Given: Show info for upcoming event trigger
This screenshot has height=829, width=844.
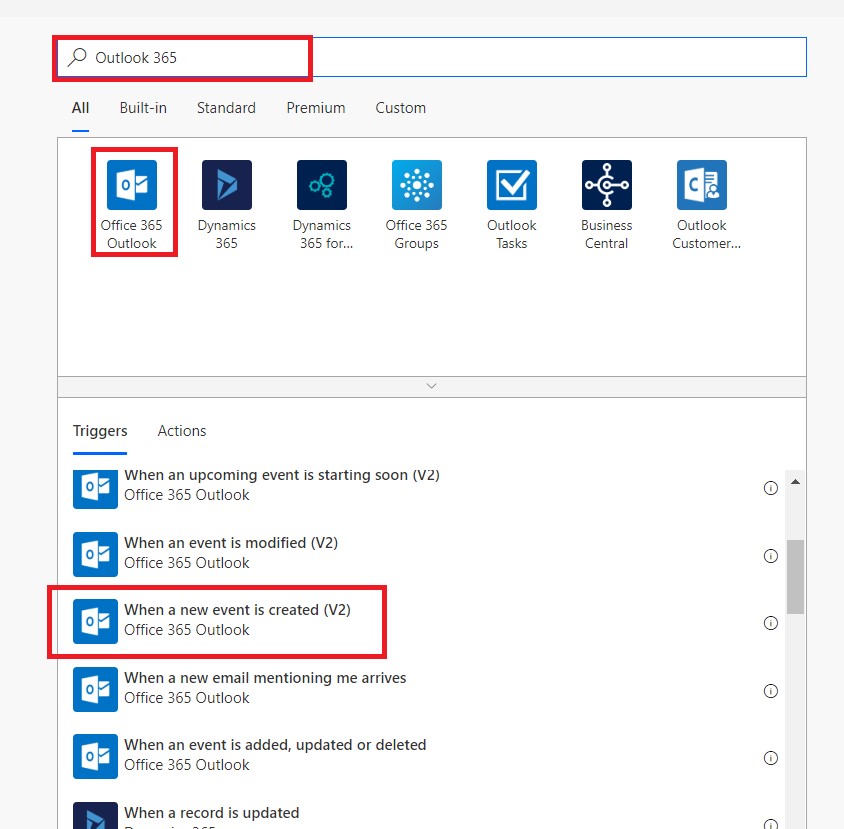Looking at the screenshot, I should point(770,488).
